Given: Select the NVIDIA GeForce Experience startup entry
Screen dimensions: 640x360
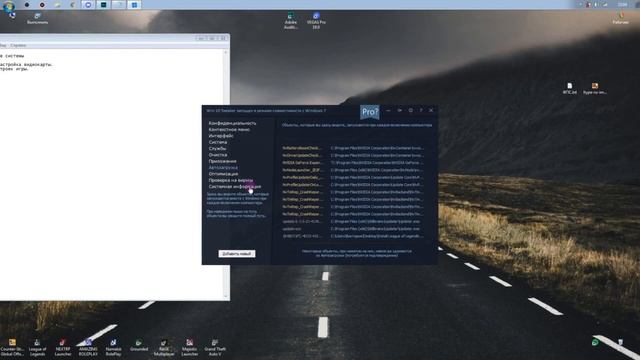Looking at the screenshot, I should tap(353, 163).
